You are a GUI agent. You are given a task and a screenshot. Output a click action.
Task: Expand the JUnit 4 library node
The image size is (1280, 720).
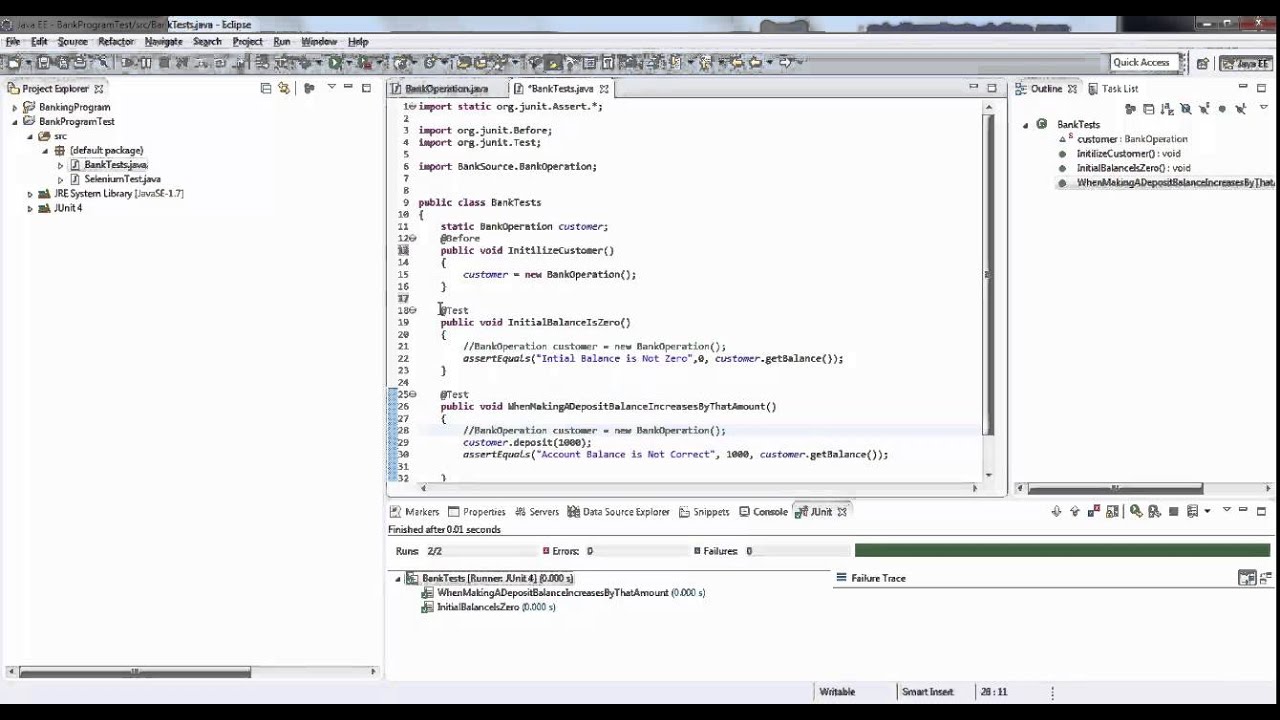point(30,208)
